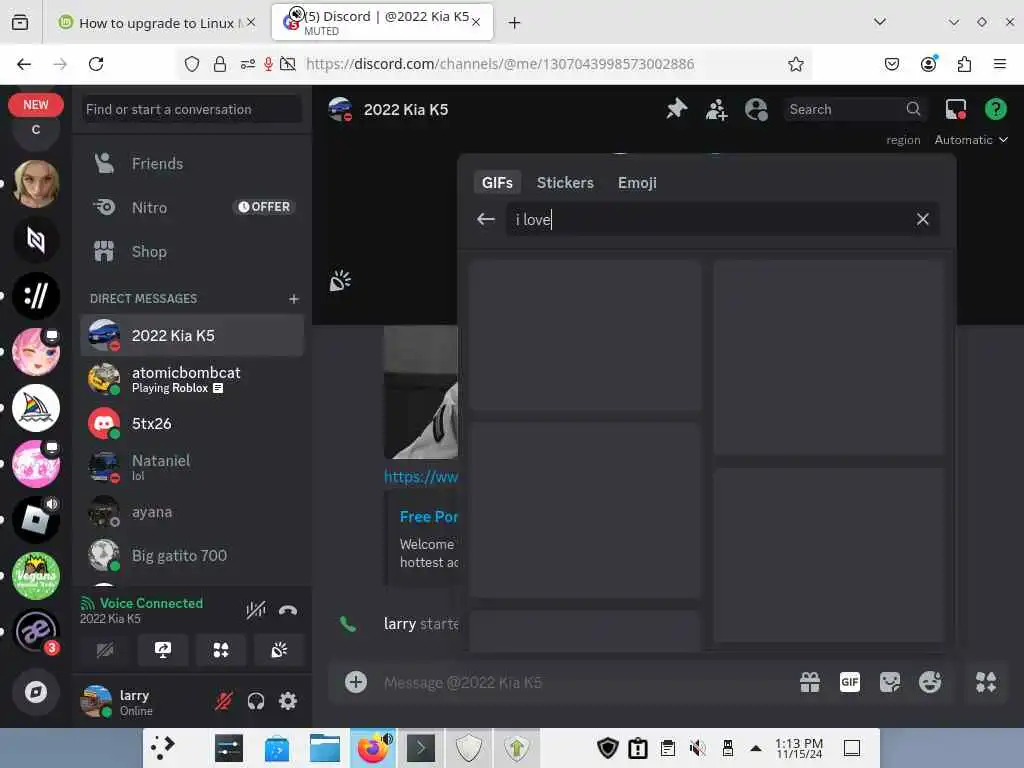
Task: Open GIF picker button in message bar
Action: (850, 682)
